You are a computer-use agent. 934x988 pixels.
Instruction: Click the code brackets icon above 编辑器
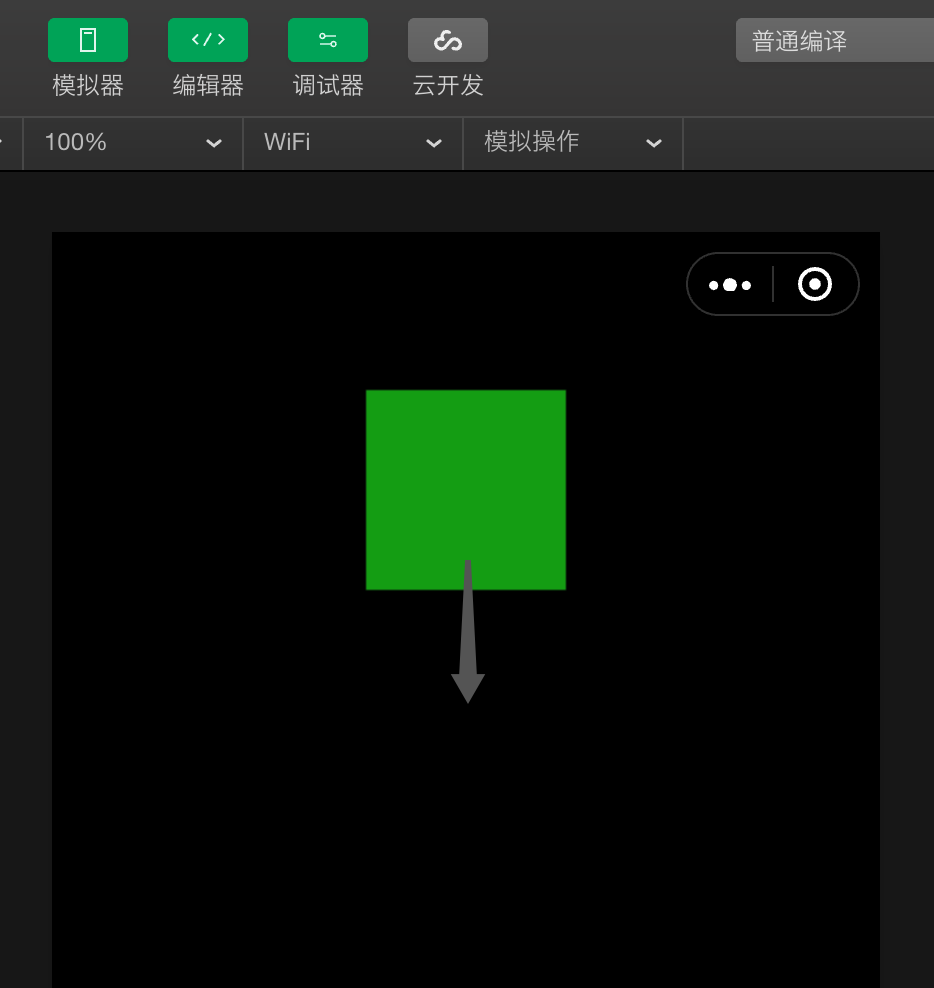207,40
